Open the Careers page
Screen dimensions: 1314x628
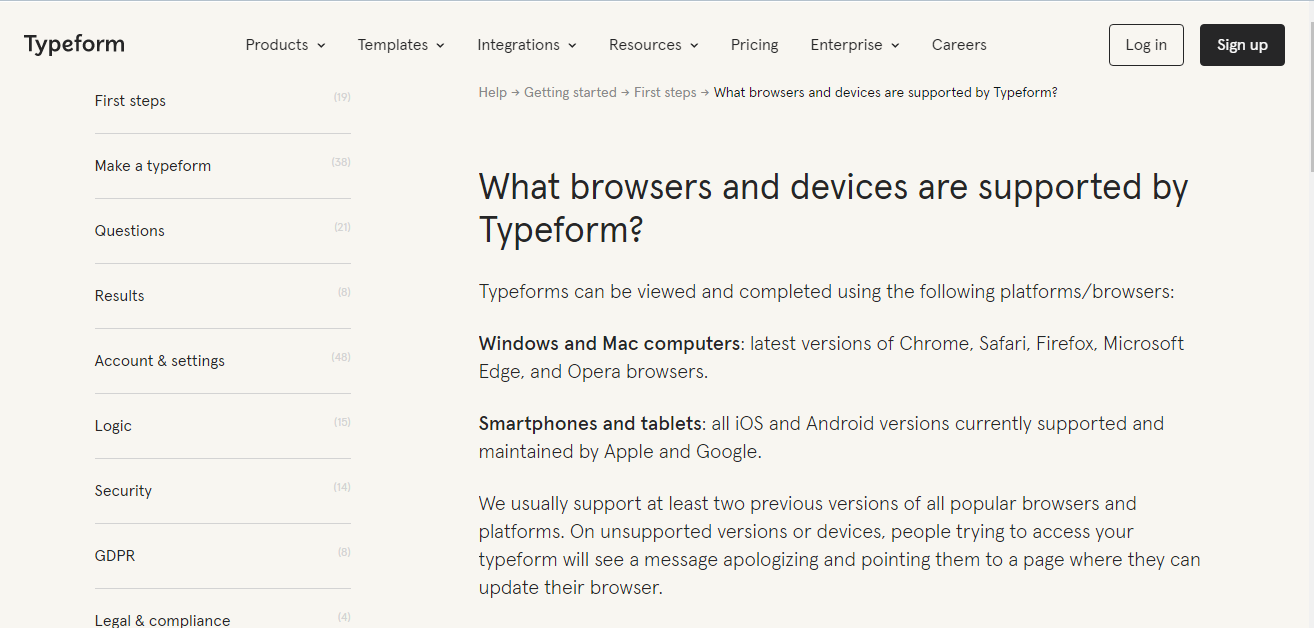(958, 45)
